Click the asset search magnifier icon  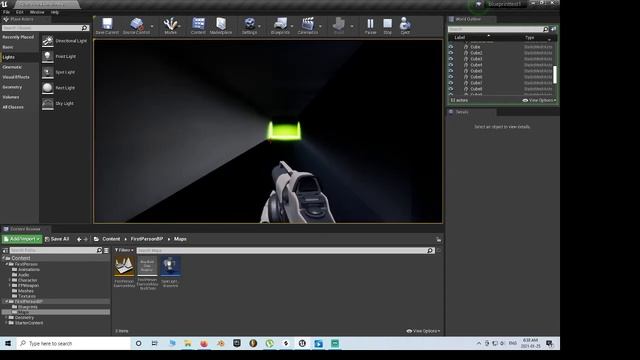(430, 250)
